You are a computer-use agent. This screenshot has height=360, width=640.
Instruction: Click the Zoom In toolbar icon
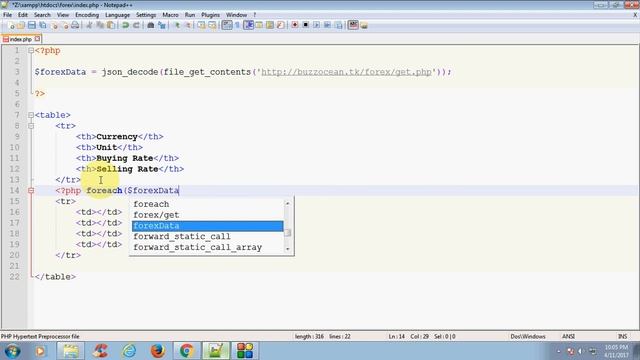click(177, 25)
